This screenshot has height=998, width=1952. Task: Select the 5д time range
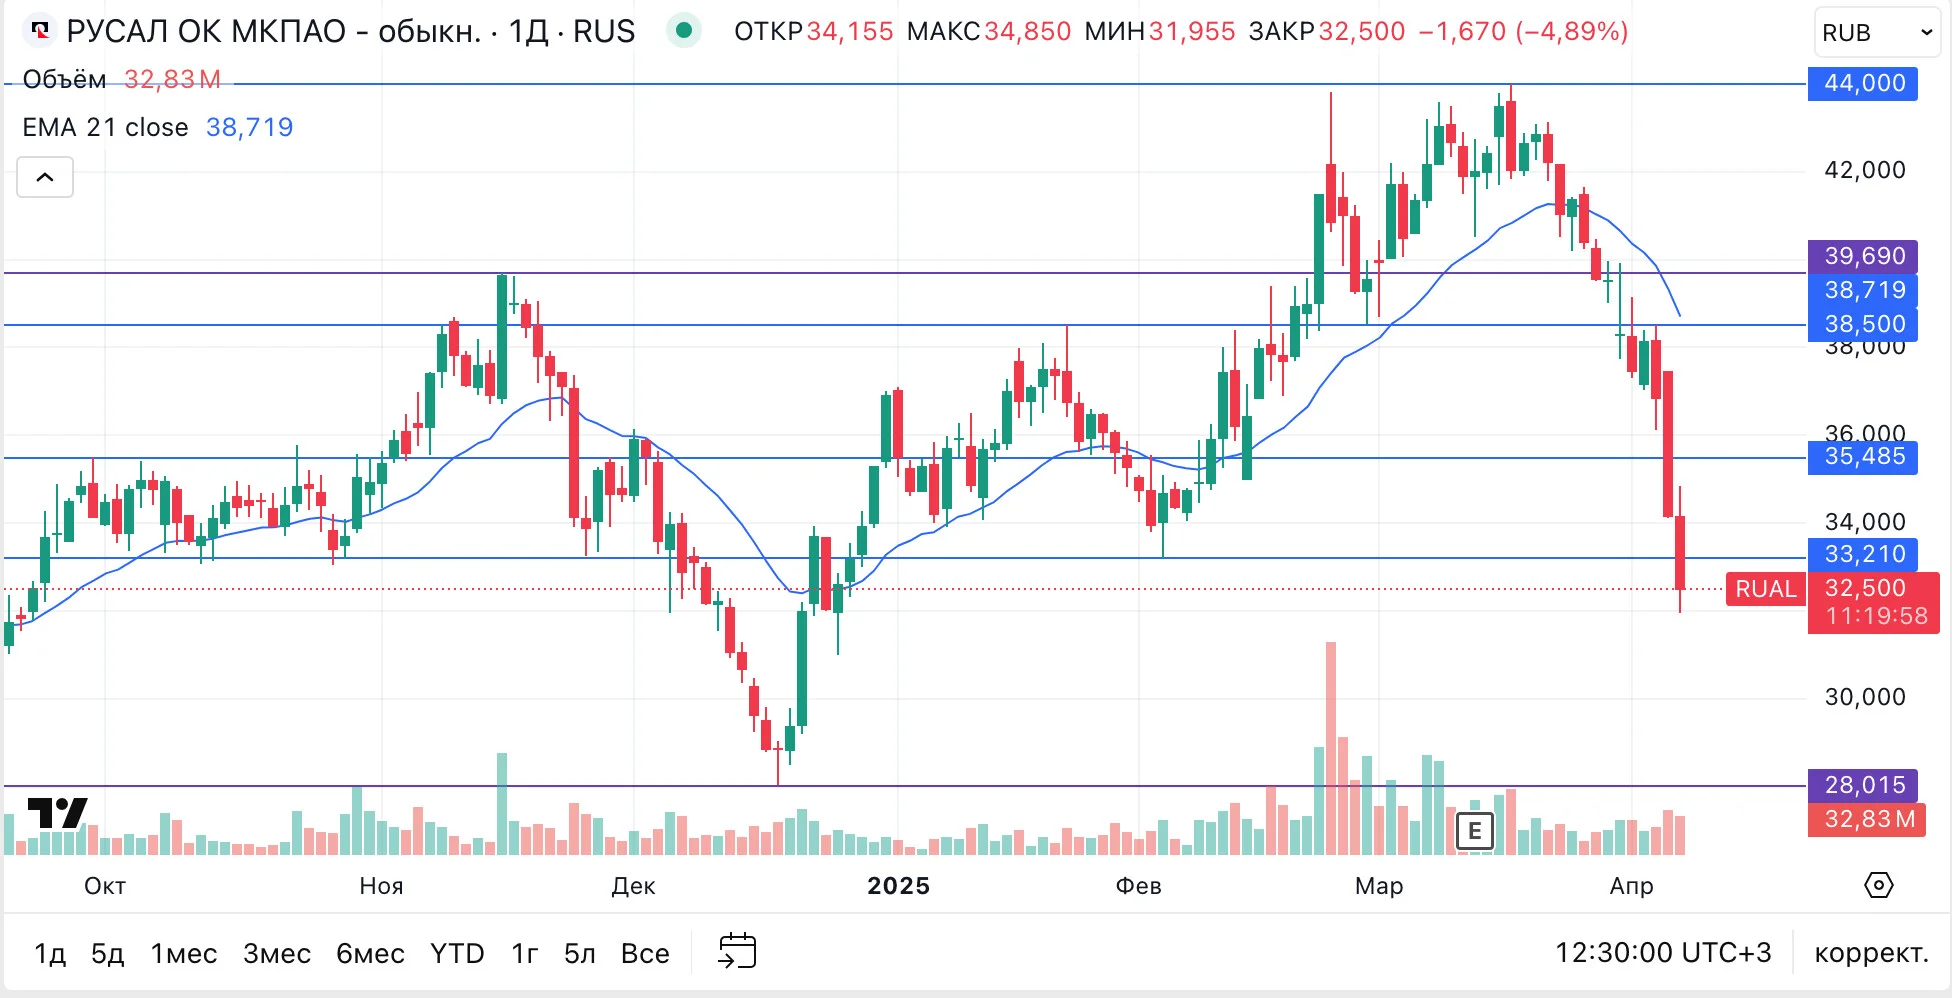108,953
